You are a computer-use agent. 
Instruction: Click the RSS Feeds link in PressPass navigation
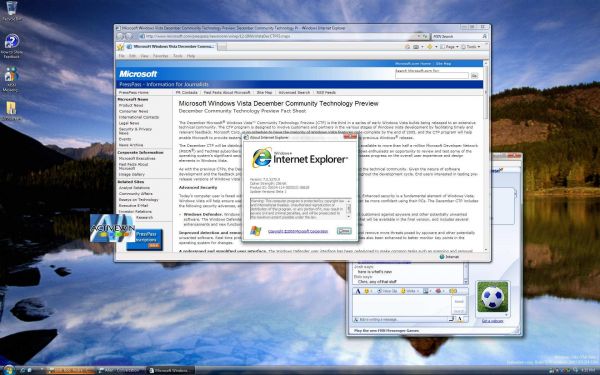(x=326, y=93)
